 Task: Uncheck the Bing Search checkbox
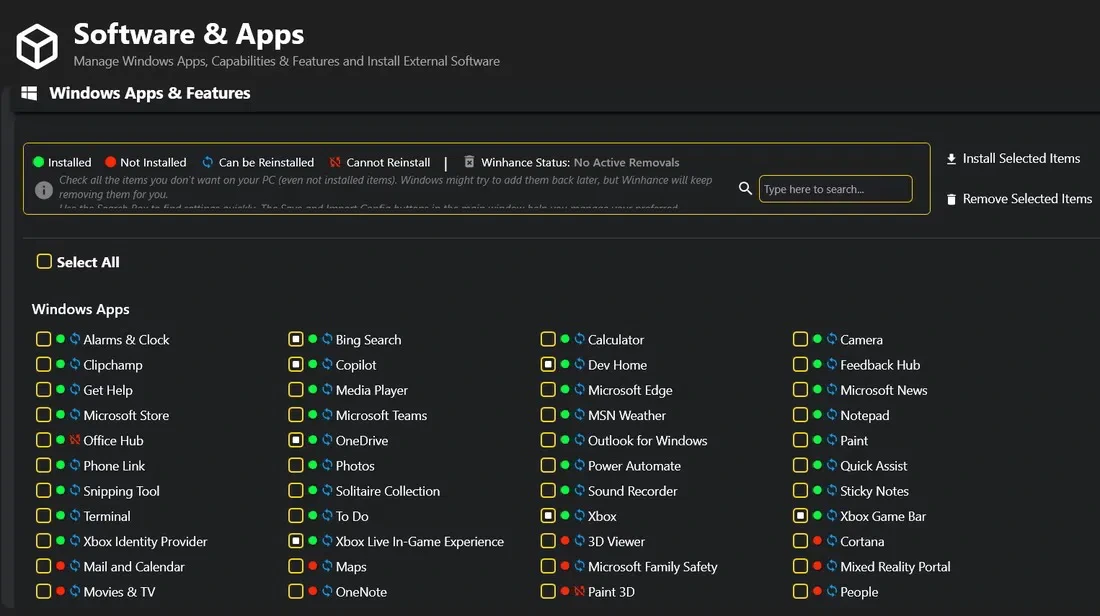(296, 340)
